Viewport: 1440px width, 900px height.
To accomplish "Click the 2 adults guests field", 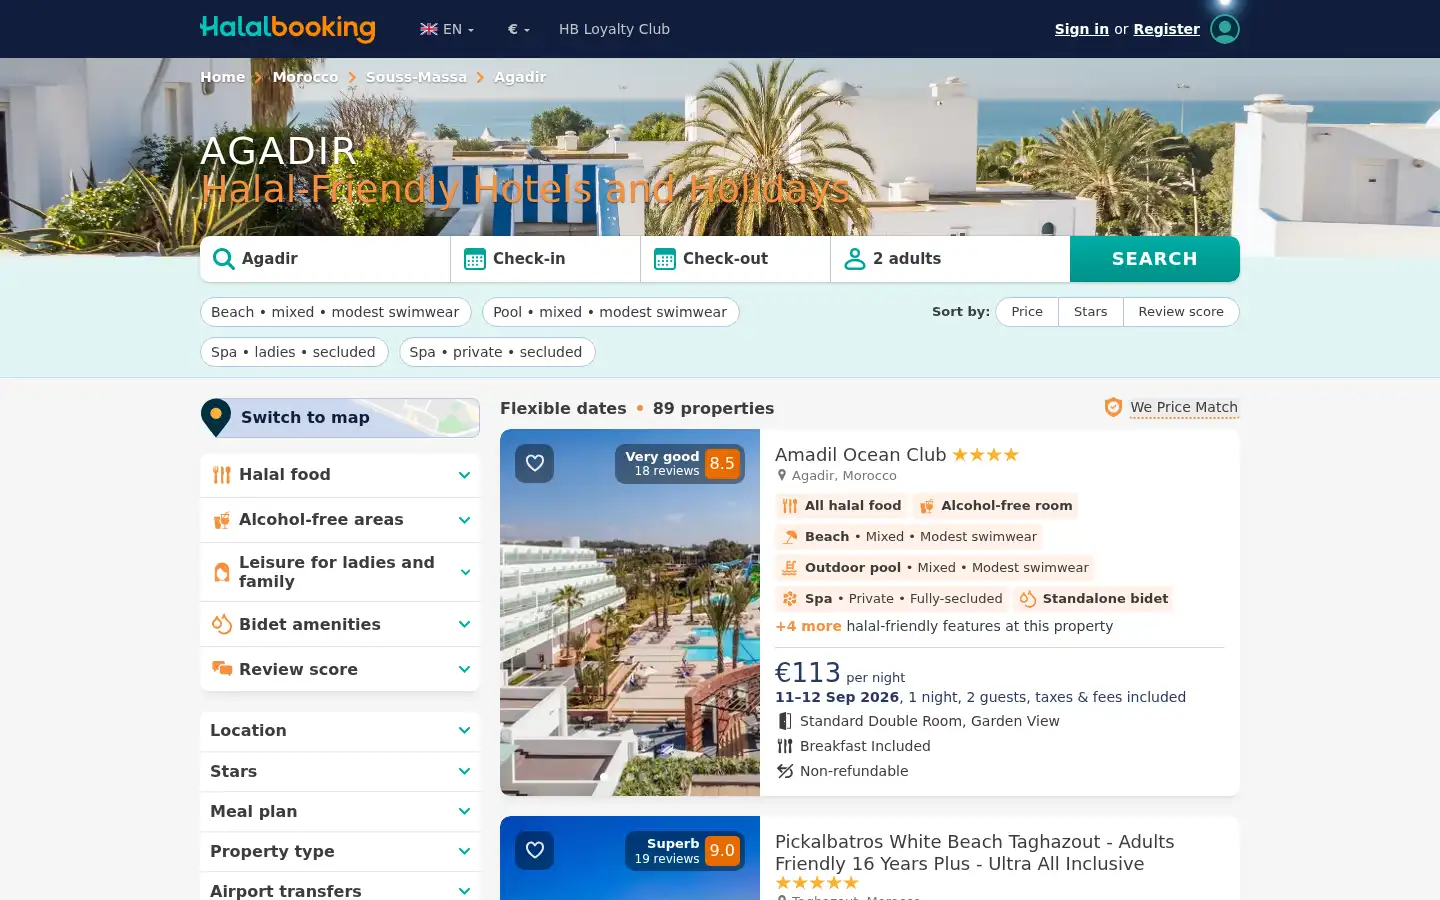I will [950, 259].
